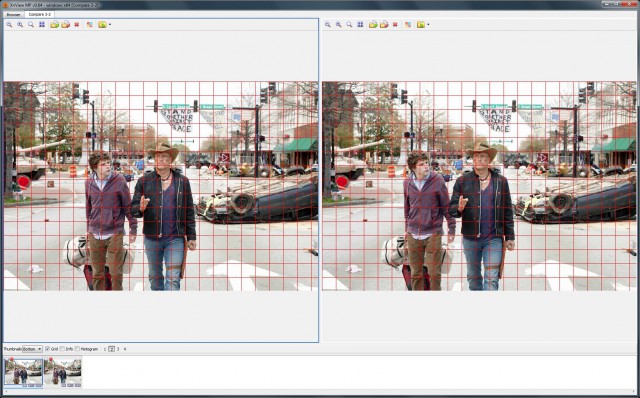Switch to the Browser tab
The height and width of the screenshot is (398, 640).
[x=13, y=14]
